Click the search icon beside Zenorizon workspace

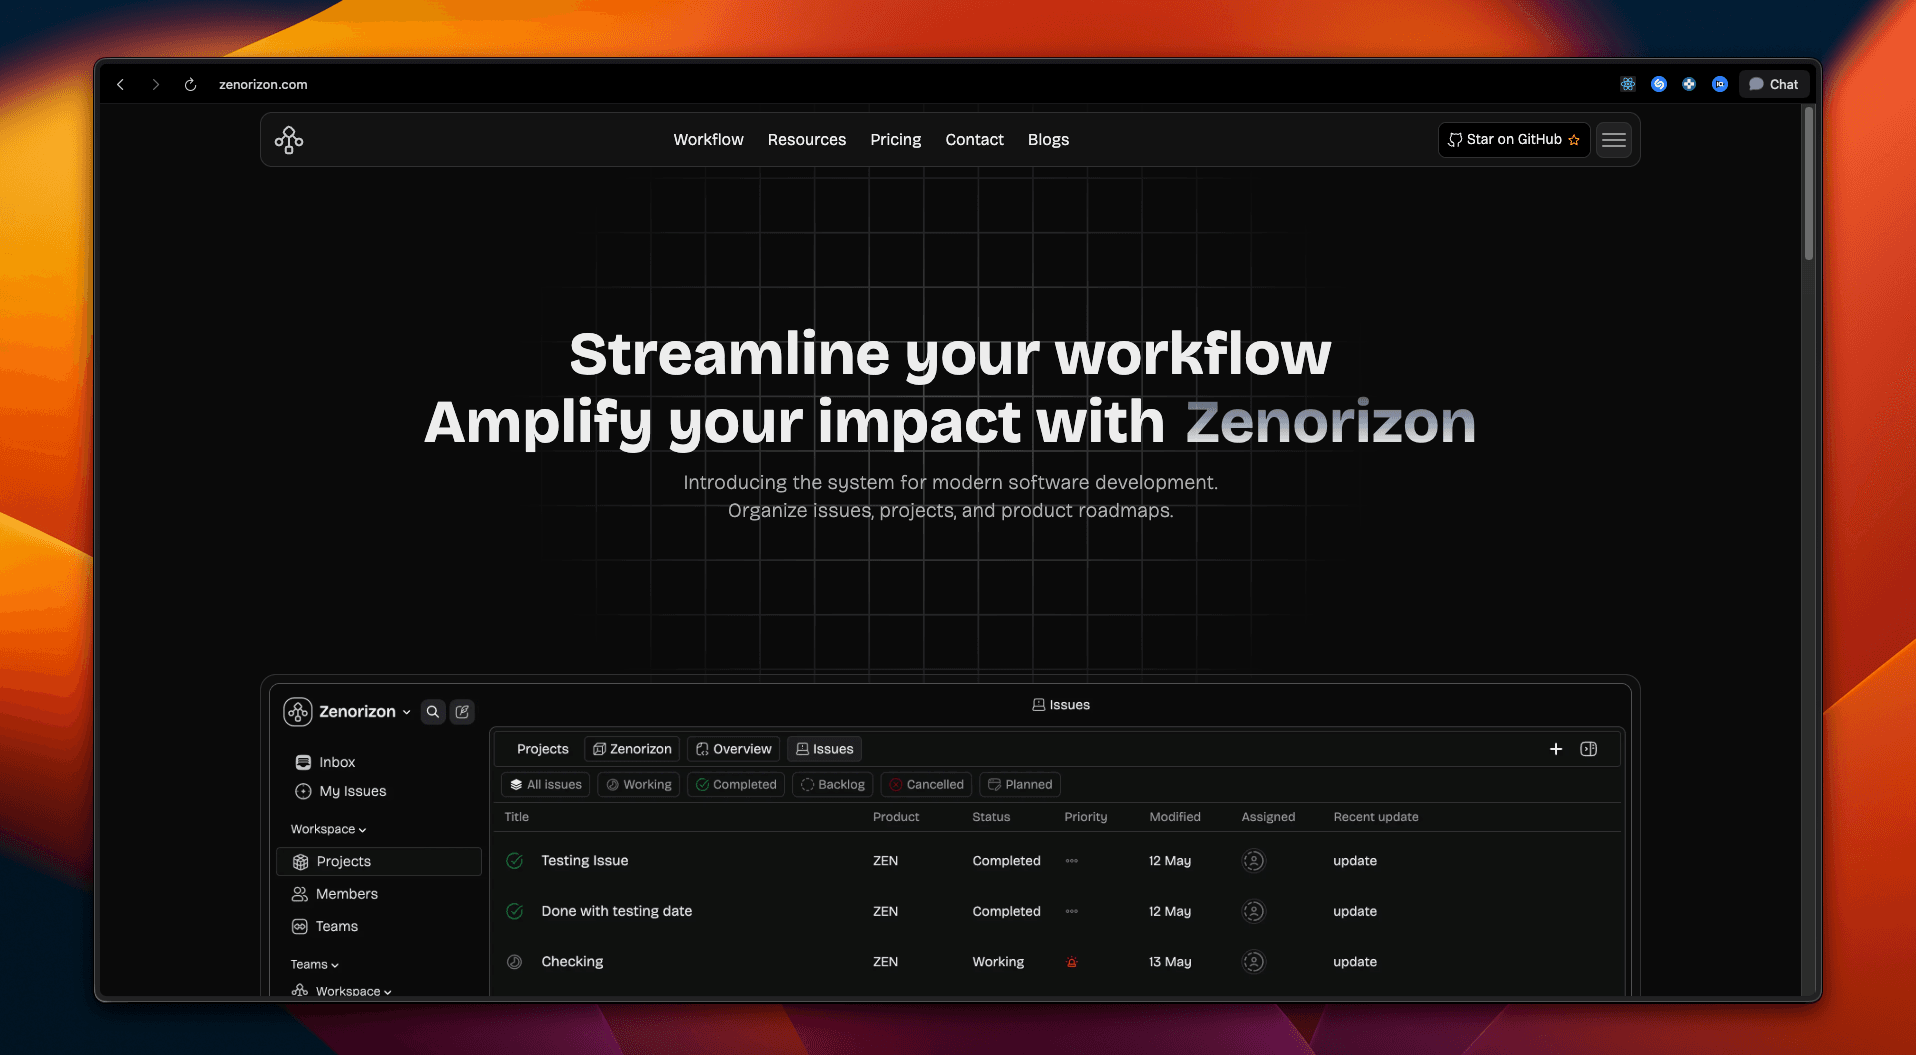click(433, 712)
